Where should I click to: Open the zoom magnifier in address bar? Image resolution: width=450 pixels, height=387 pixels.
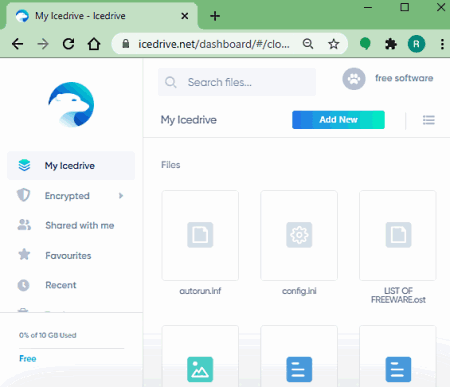tap(308, 44)
